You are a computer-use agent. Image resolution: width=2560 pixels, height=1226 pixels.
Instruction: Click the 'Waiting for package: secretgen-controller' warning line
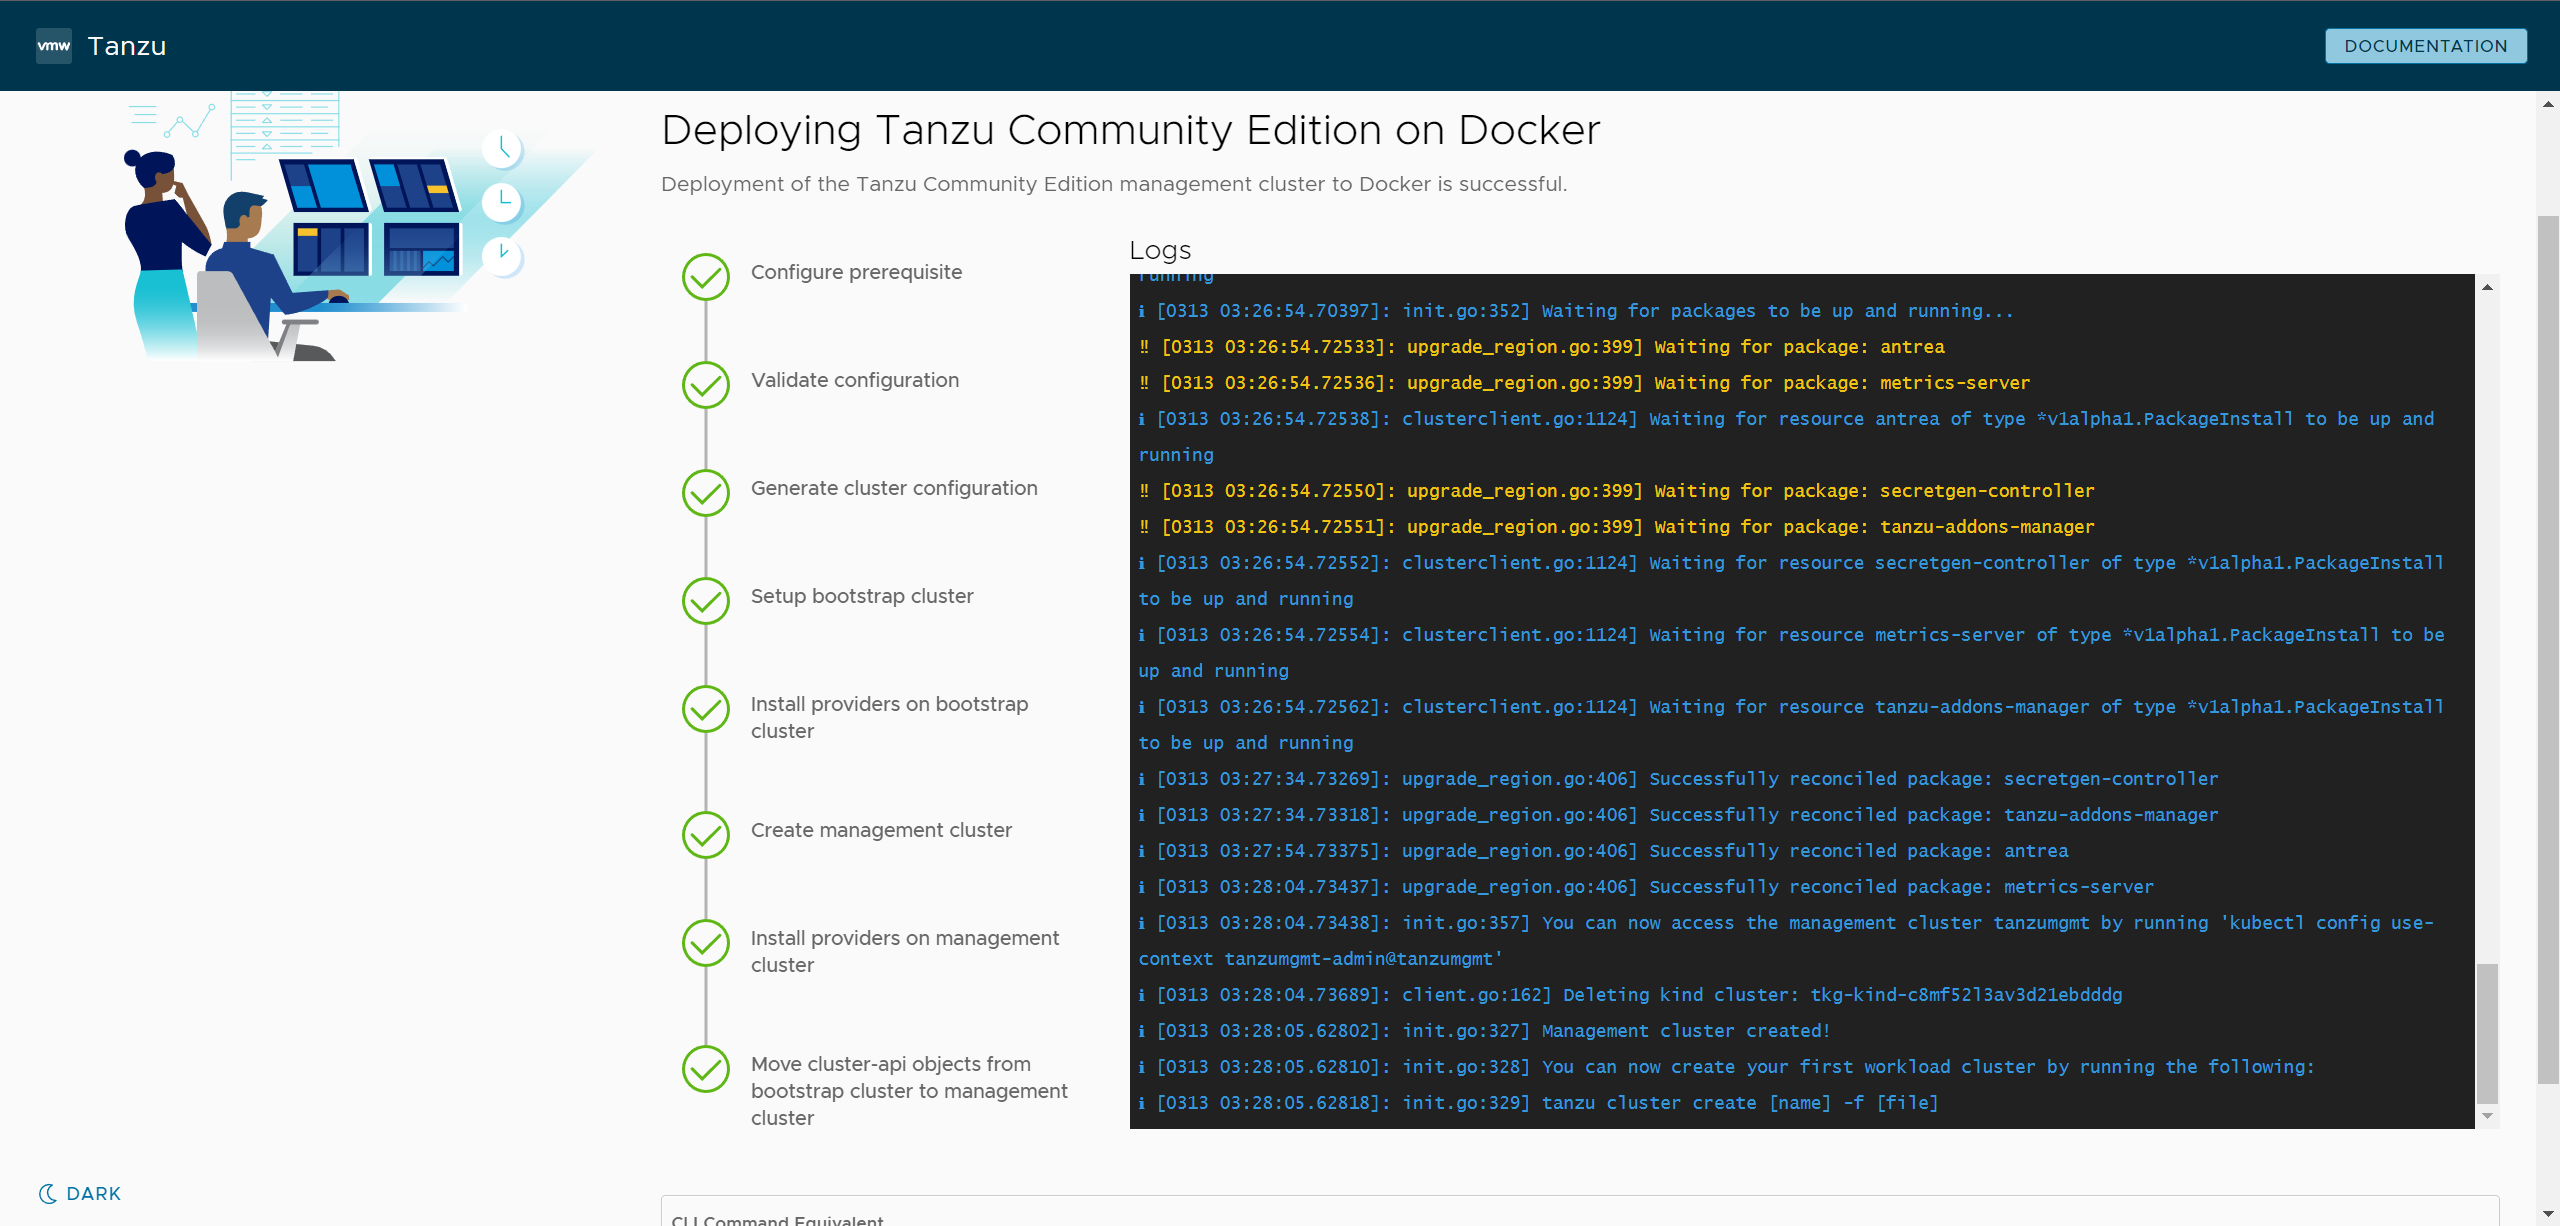pyautogui.click(x=1616, y=490)
